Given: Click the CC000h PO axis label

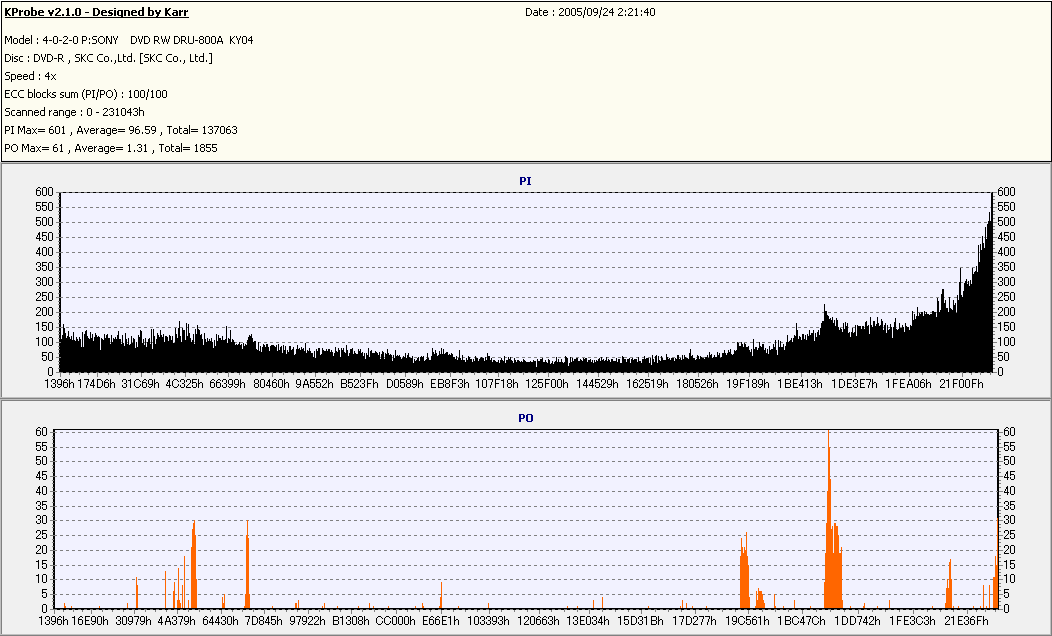Looking at the screenshot, I should [396, 621].
